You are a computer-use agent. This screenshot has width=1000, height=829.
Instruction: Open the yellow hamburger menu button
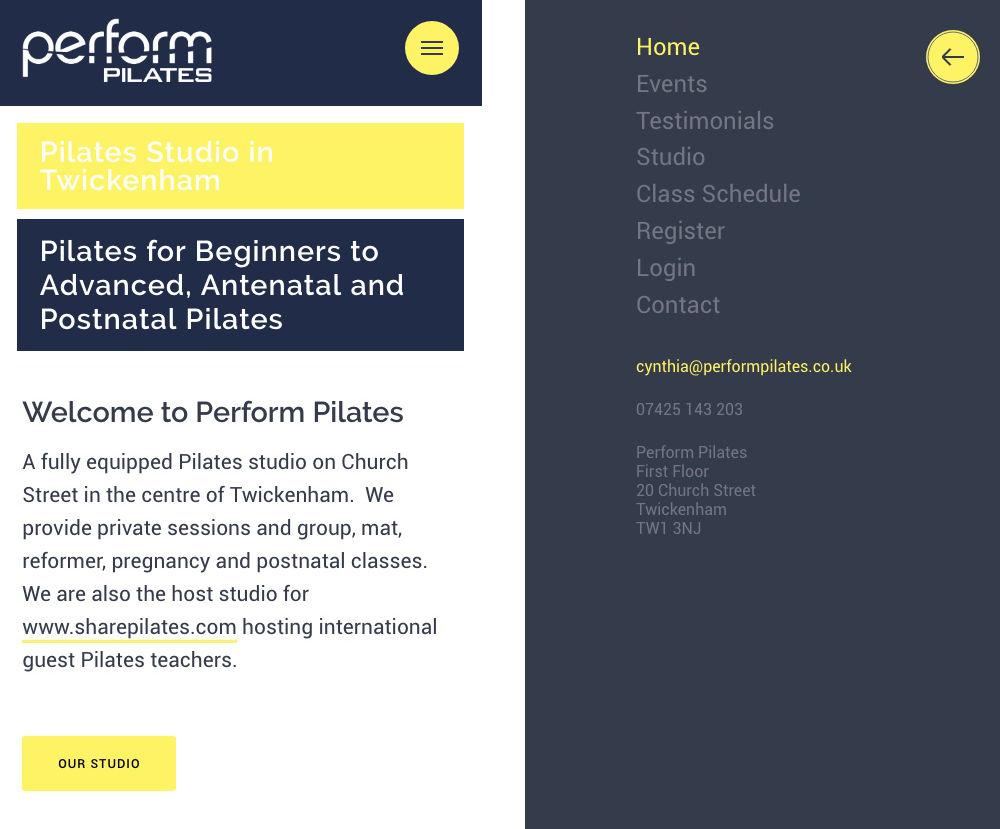coord(432,48)
